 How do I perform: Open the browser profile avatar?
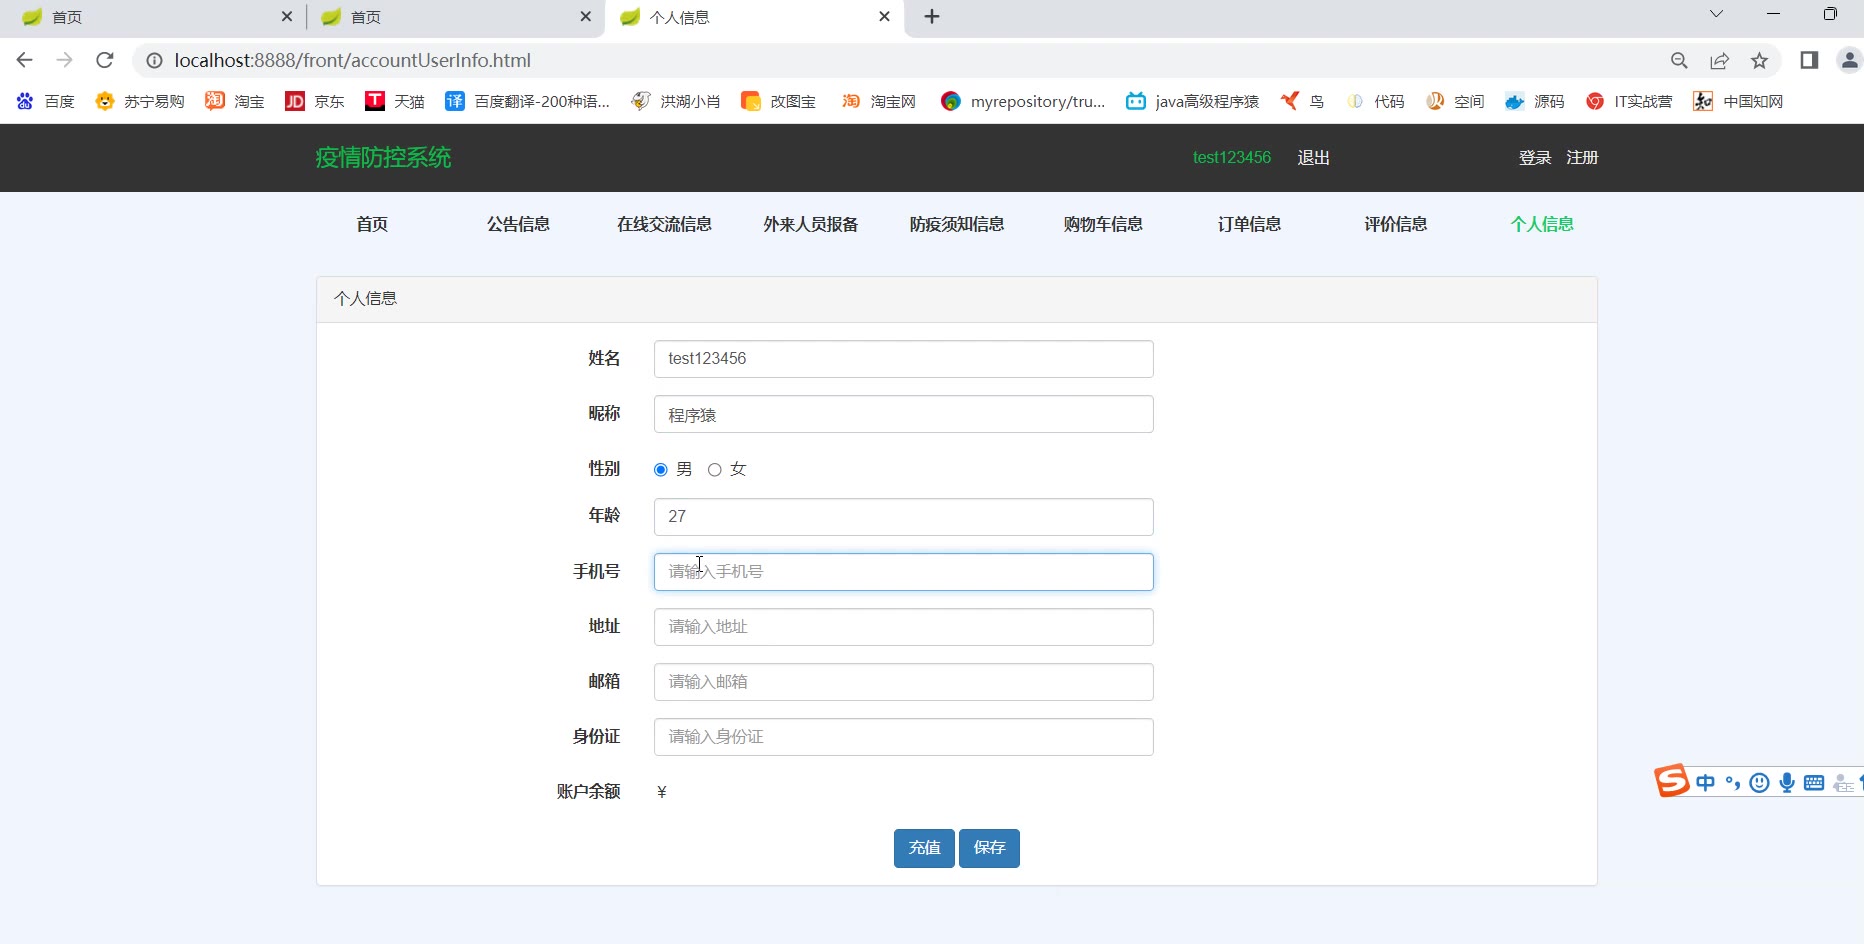coord(1849,60)
